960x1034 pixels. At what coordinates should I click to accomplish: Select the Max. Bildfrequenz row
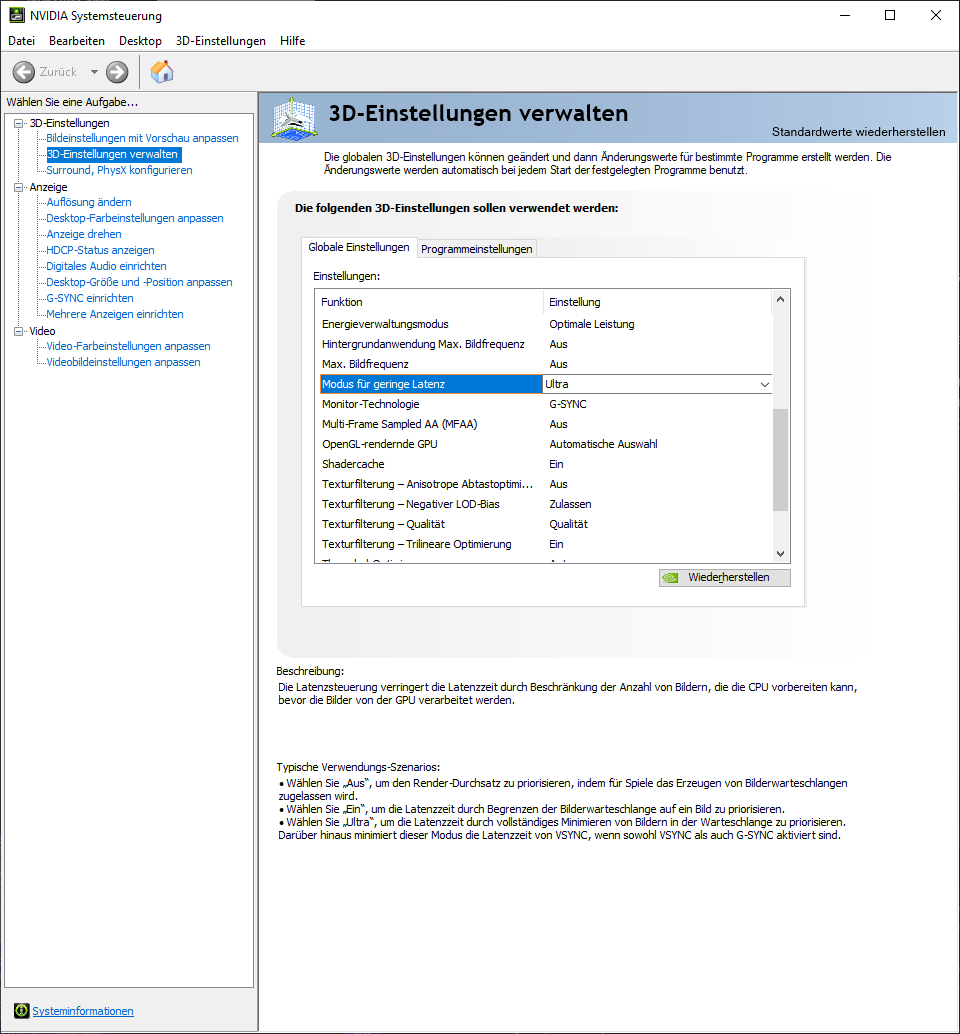pyautogui.click(x=544, y=364)
